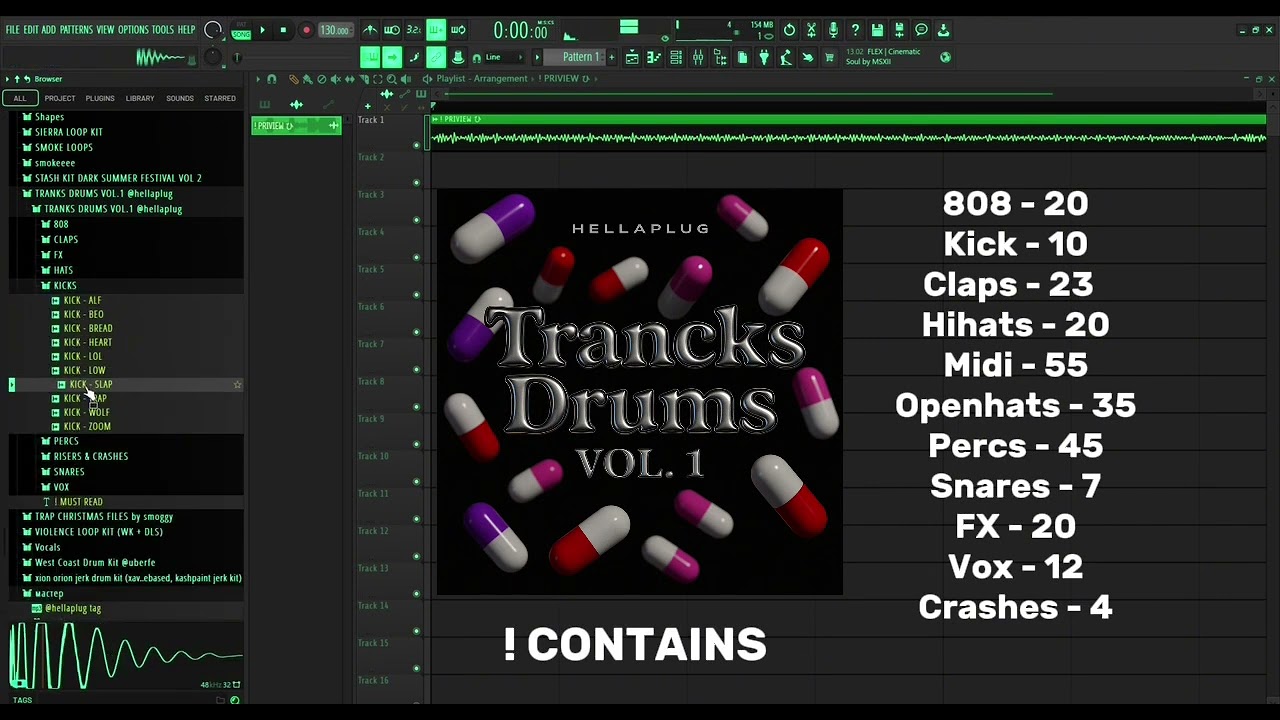This screenshot has height=720, width=1280.
Task: Open the OPTIONS menu
Action: tap(133, 30)
